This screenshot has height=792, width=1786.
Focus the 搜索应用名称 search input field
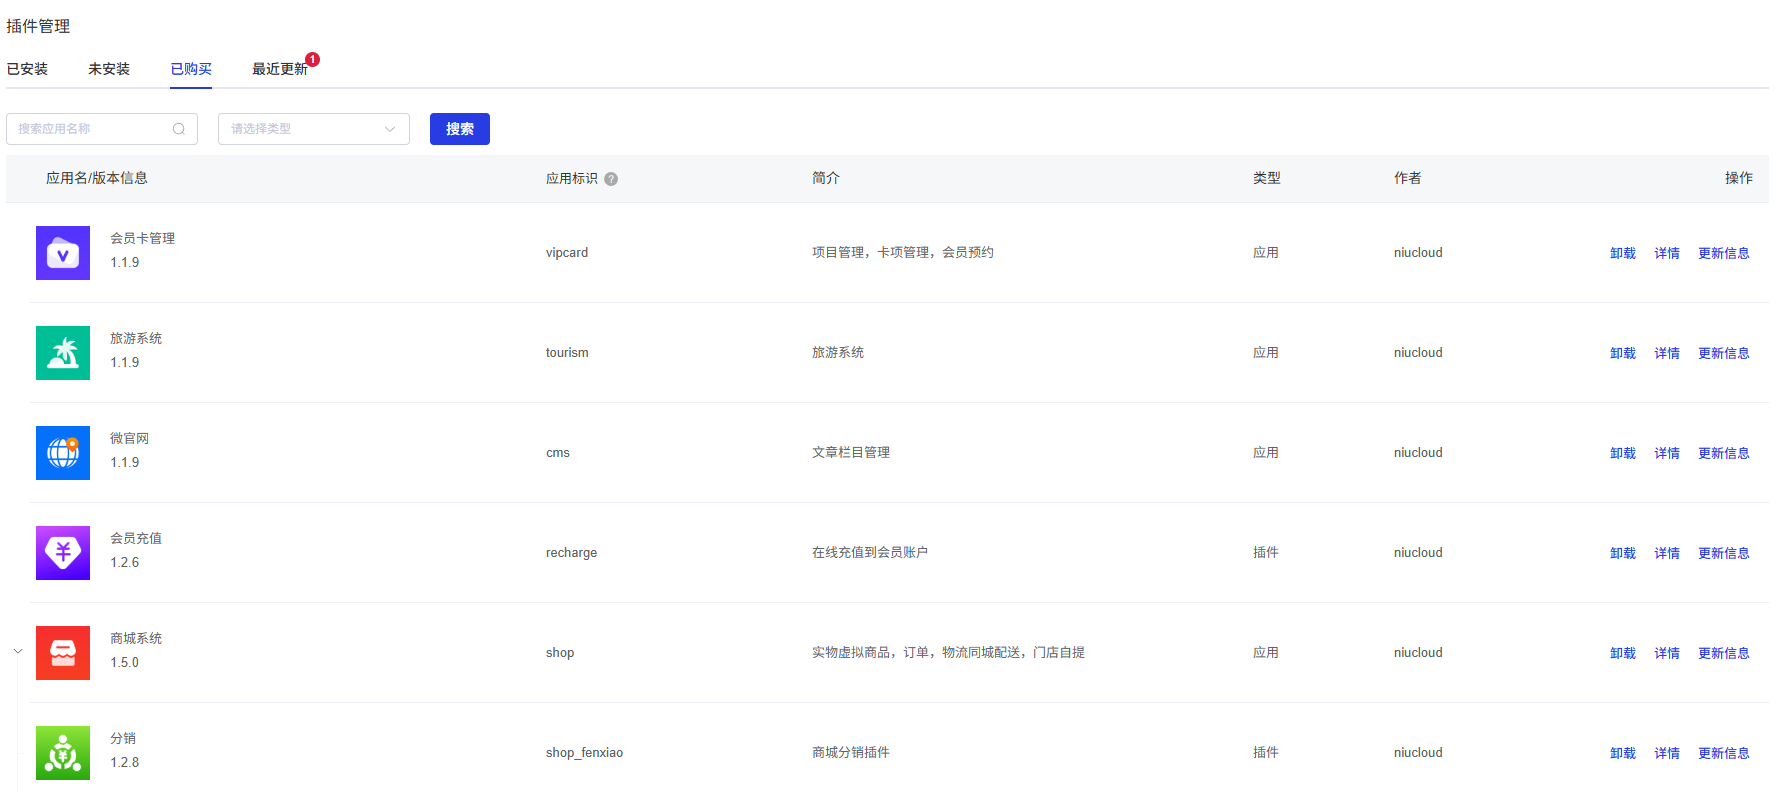tap(90, 129)
